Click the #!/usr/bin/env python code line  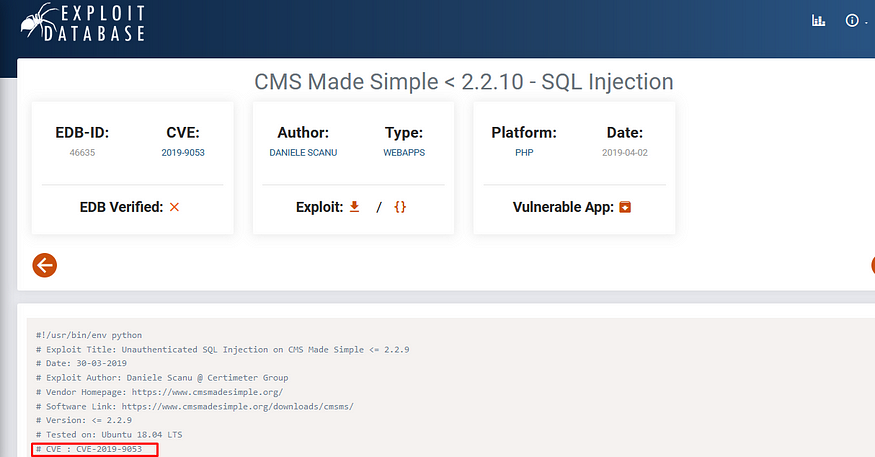click(89, 335)
